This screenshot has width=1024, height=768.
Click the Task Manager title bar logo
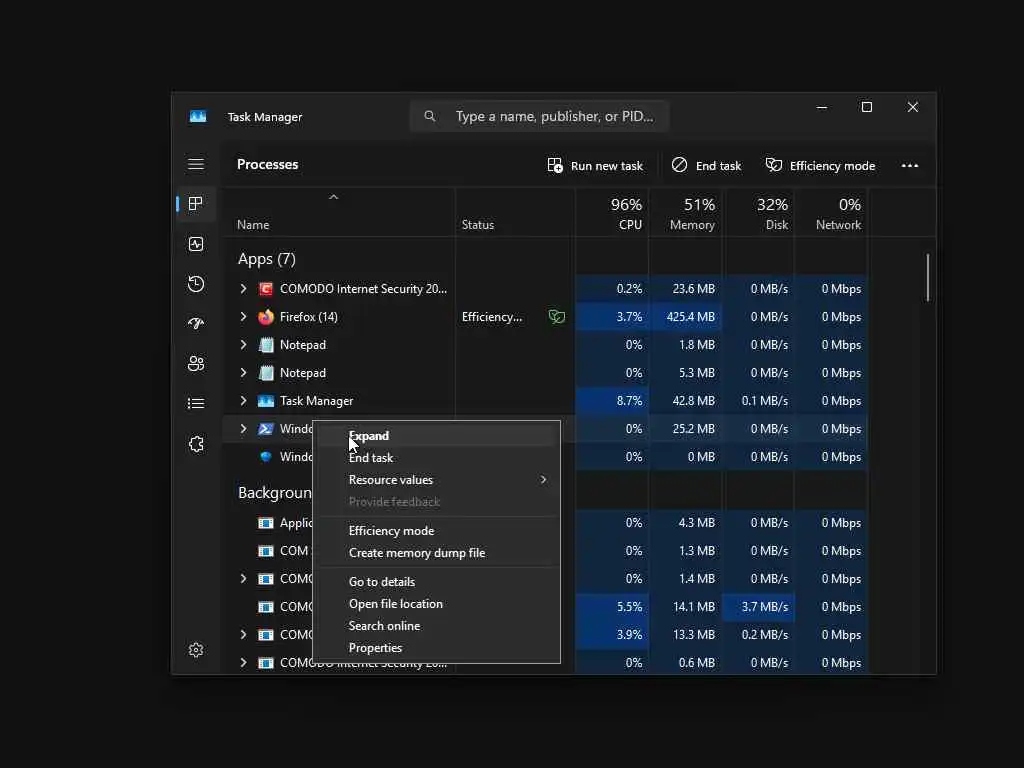(198, 116)
